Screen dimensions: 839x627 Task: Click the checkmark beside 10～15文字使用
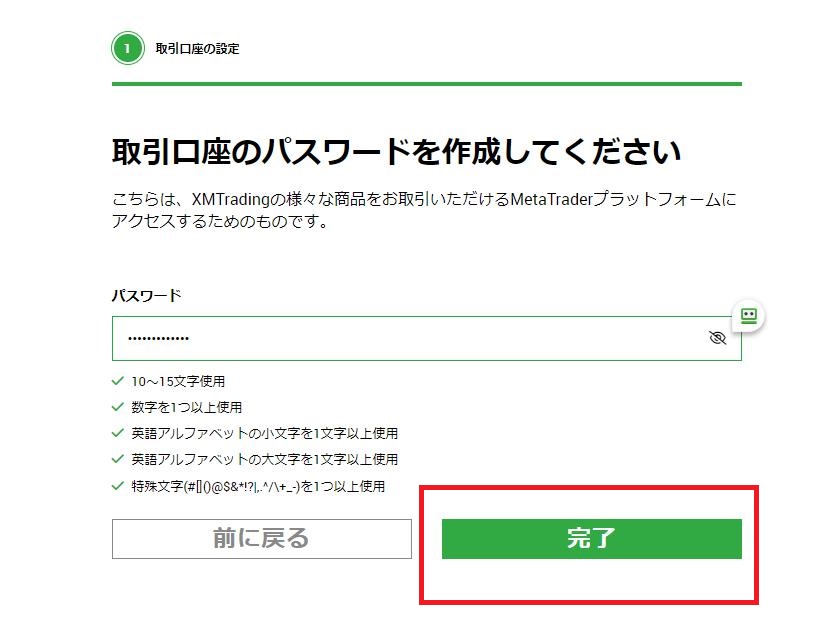118,381
